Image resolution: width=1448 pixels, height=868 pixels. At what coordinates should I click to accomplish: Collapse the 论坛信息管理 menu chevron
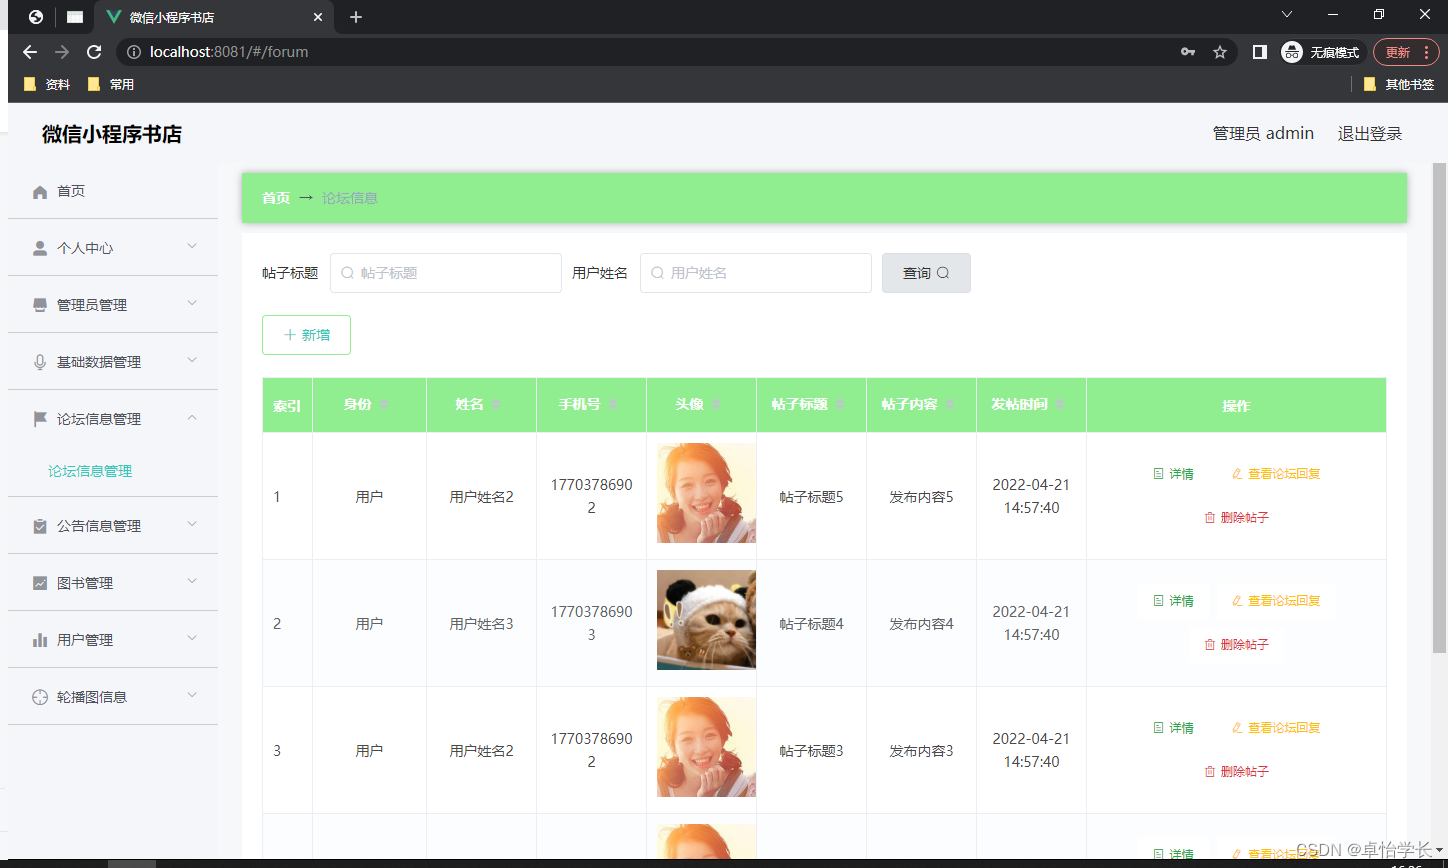[192, 418]
